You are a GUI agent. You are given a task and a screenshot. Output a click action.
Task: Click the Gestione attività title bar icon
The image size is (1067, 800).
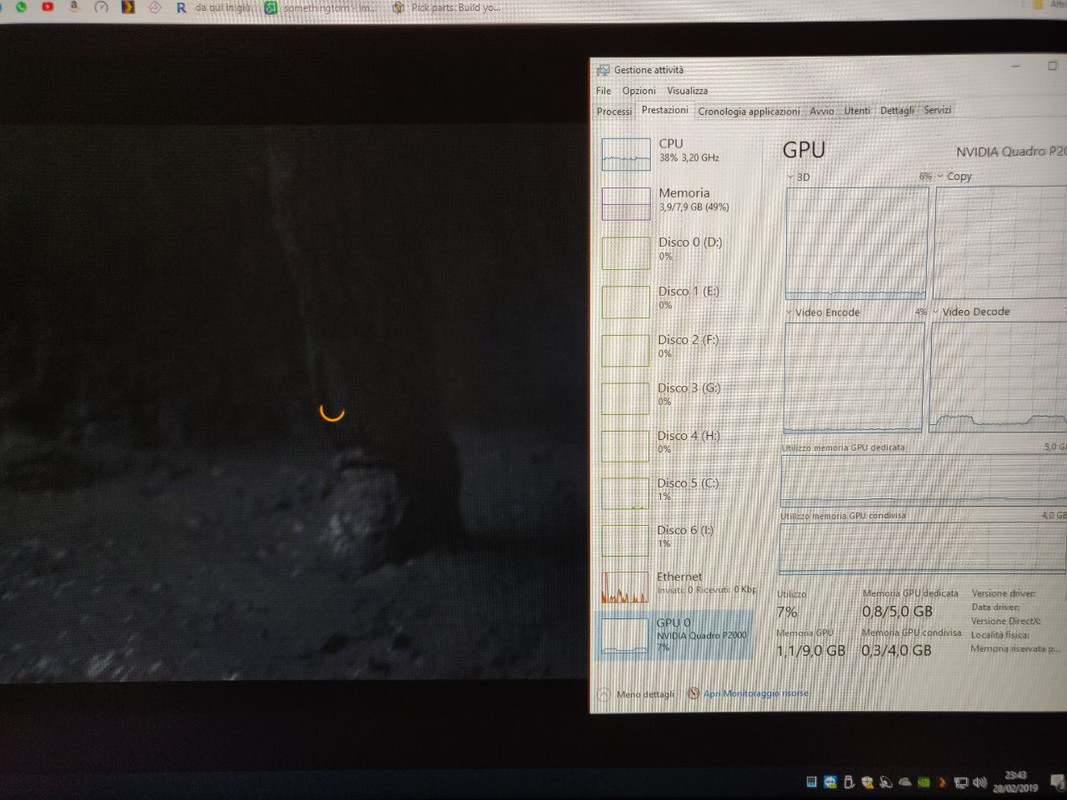pos(603,70)
